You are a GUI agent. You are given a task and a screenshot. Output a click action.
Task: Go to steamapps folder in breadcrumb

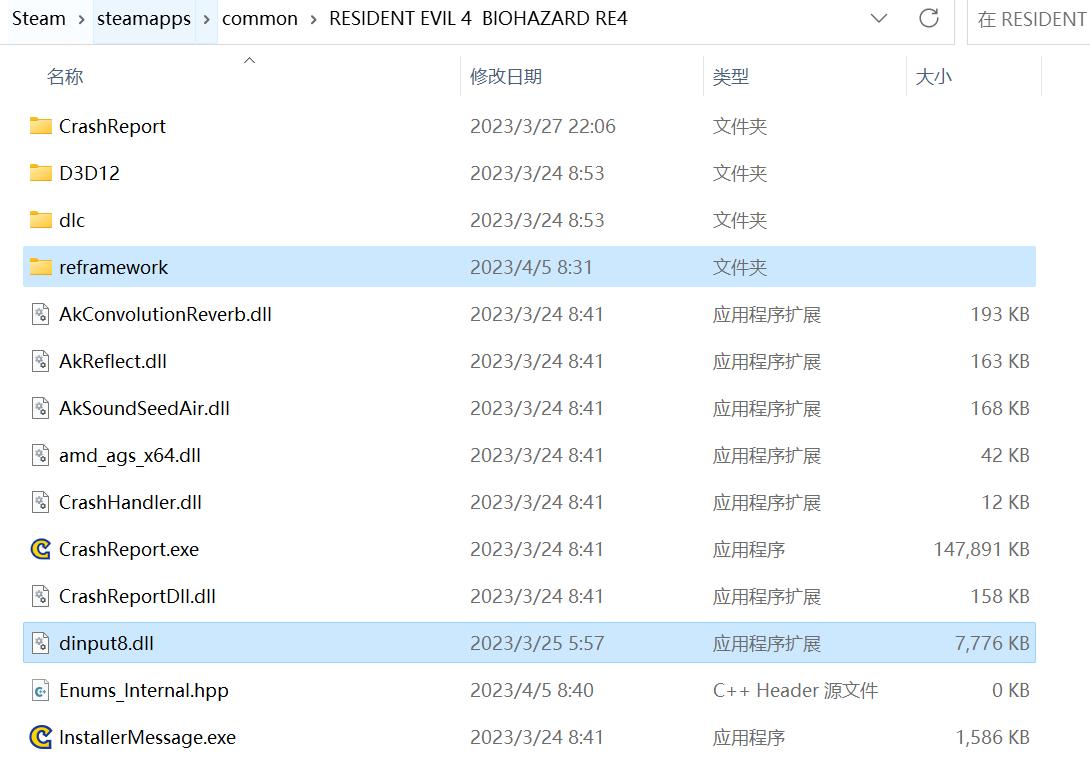click(144, 19)
